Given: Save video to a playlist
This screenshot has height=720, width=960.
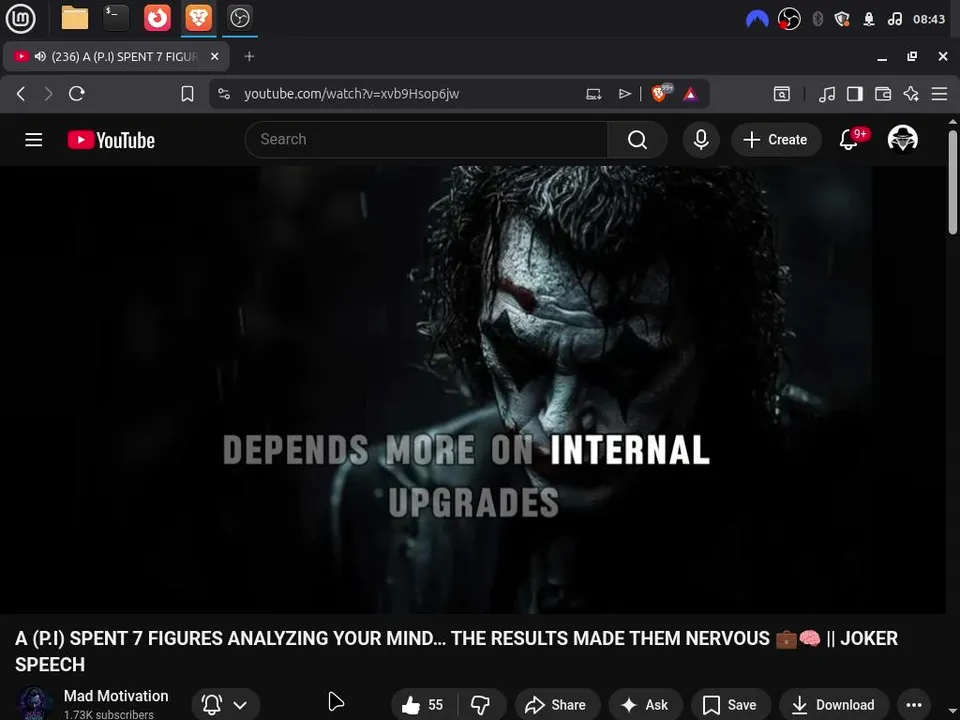Looking at the screenshot, I should coord(730,705).
